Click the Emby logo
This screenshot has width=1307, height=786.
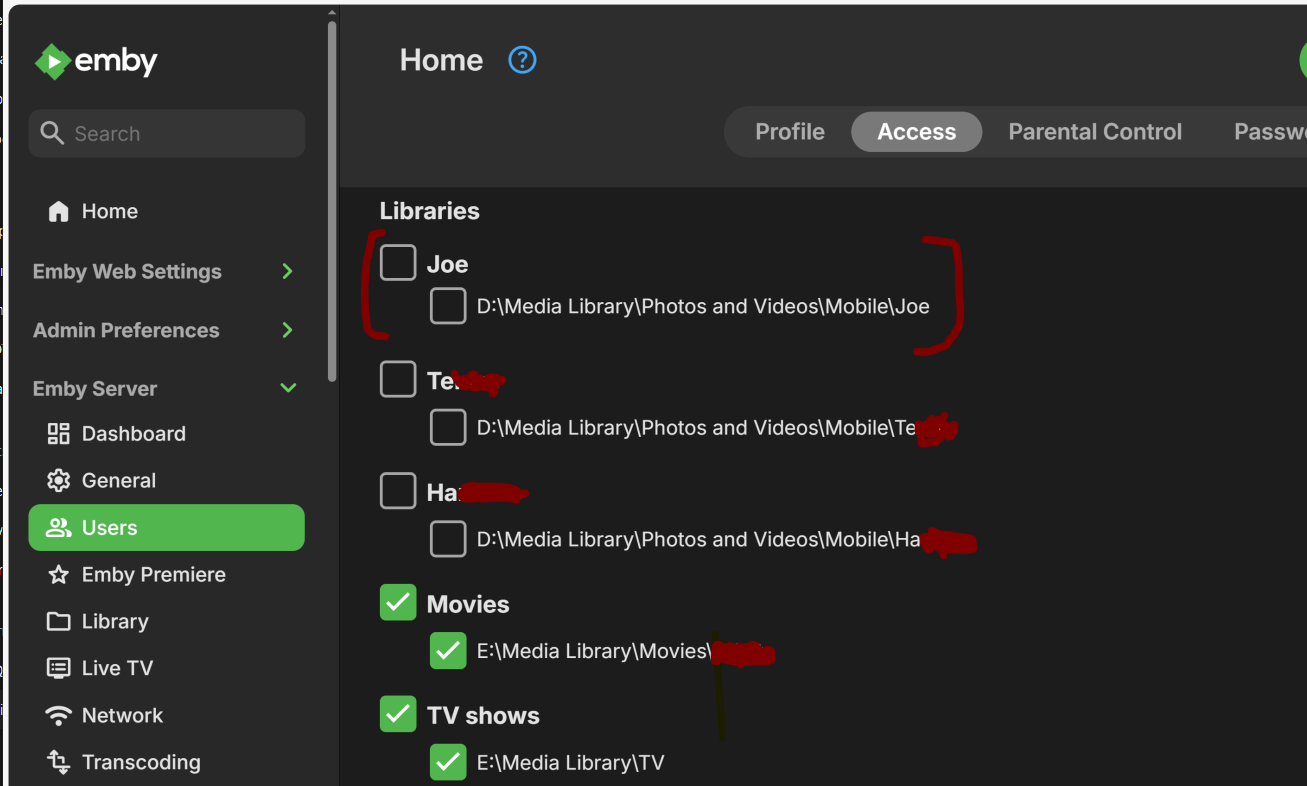[x=96, y=62]
